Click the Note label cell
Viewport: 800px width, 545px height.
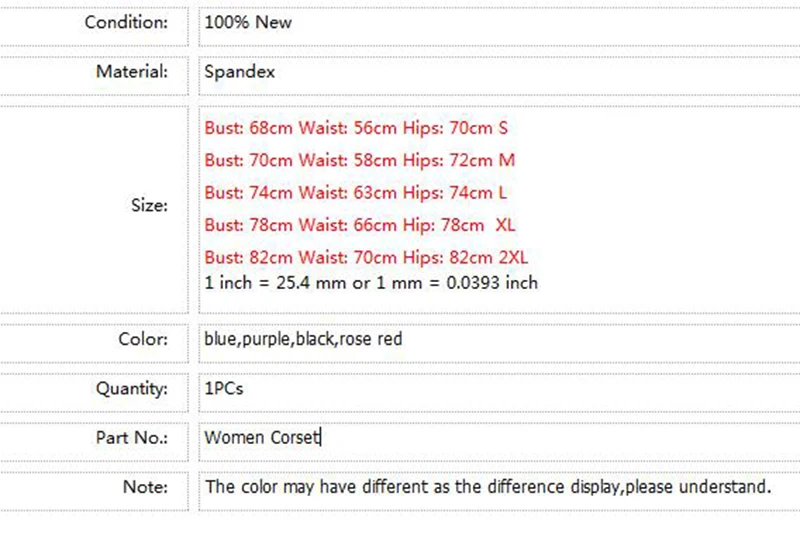[94, 487]
